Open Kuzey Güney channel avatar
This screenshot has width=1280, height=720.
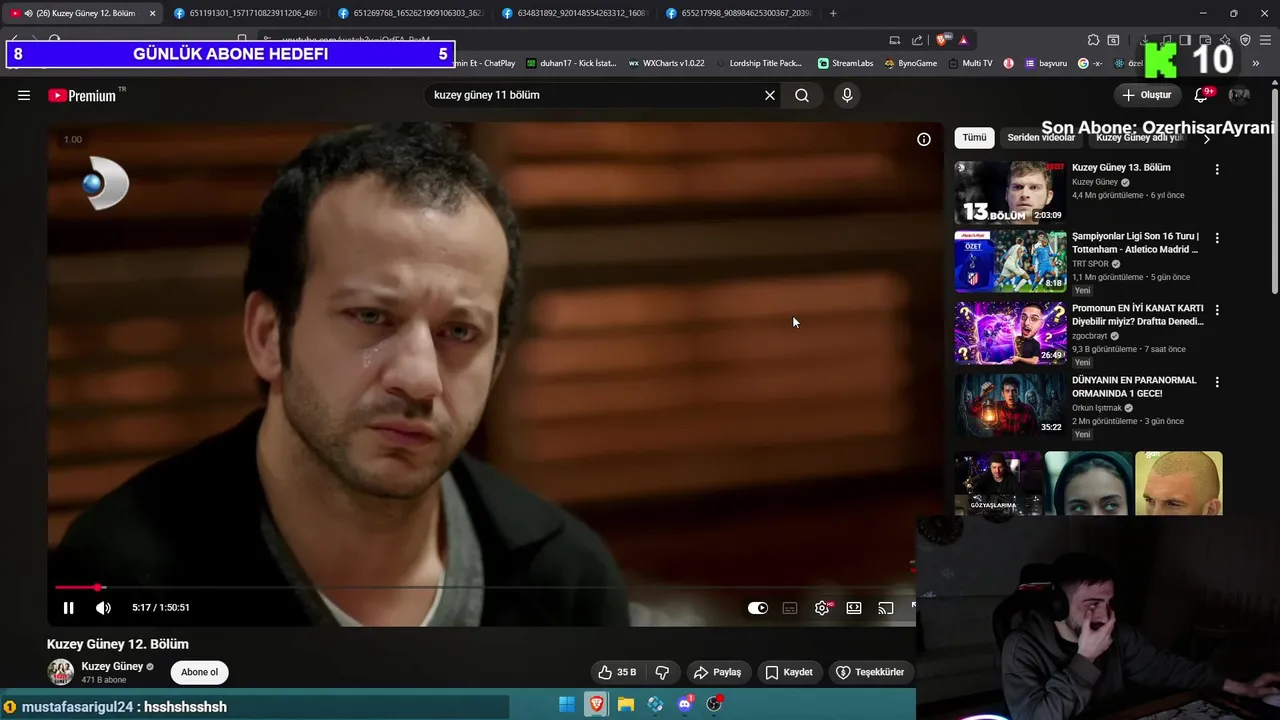click(61, 672)
